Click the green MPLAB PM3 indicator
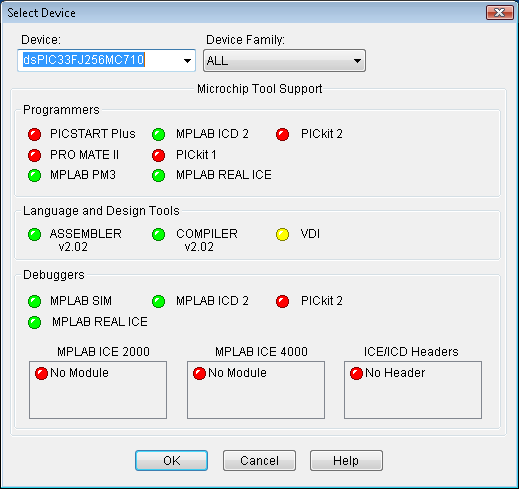Screen dimensions: 519x489 coord(34,175)
